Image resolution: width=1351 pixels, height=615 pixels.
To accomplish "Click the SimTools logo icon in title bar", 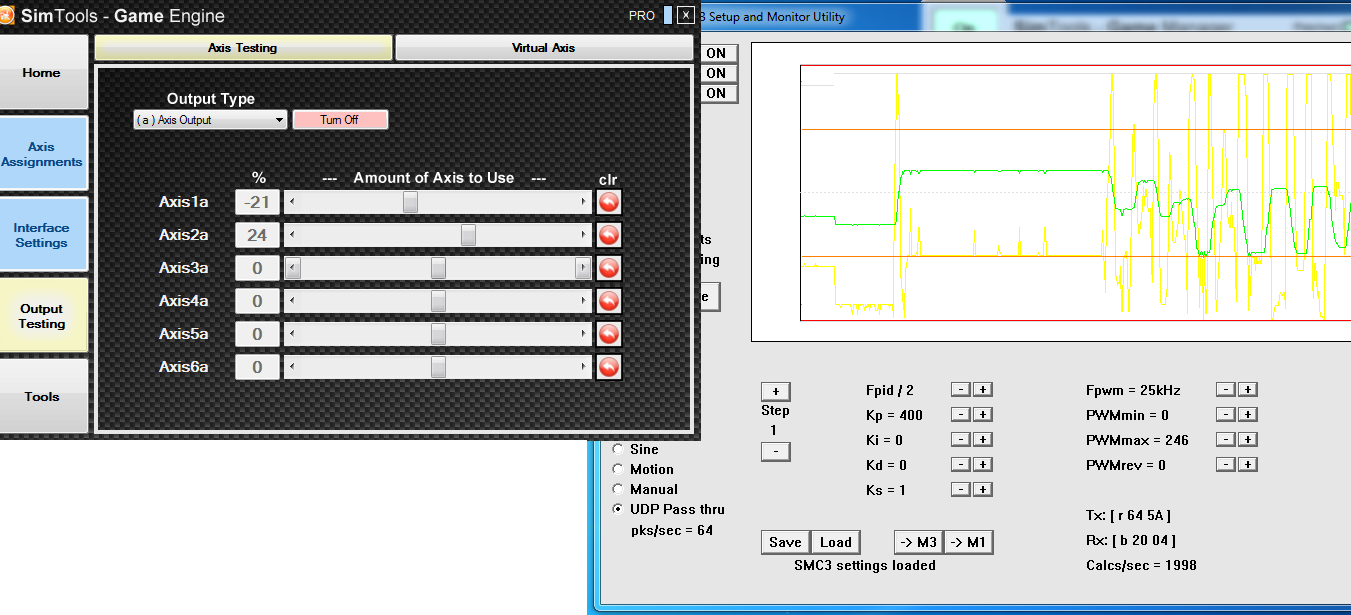I will tap(6, 15).
